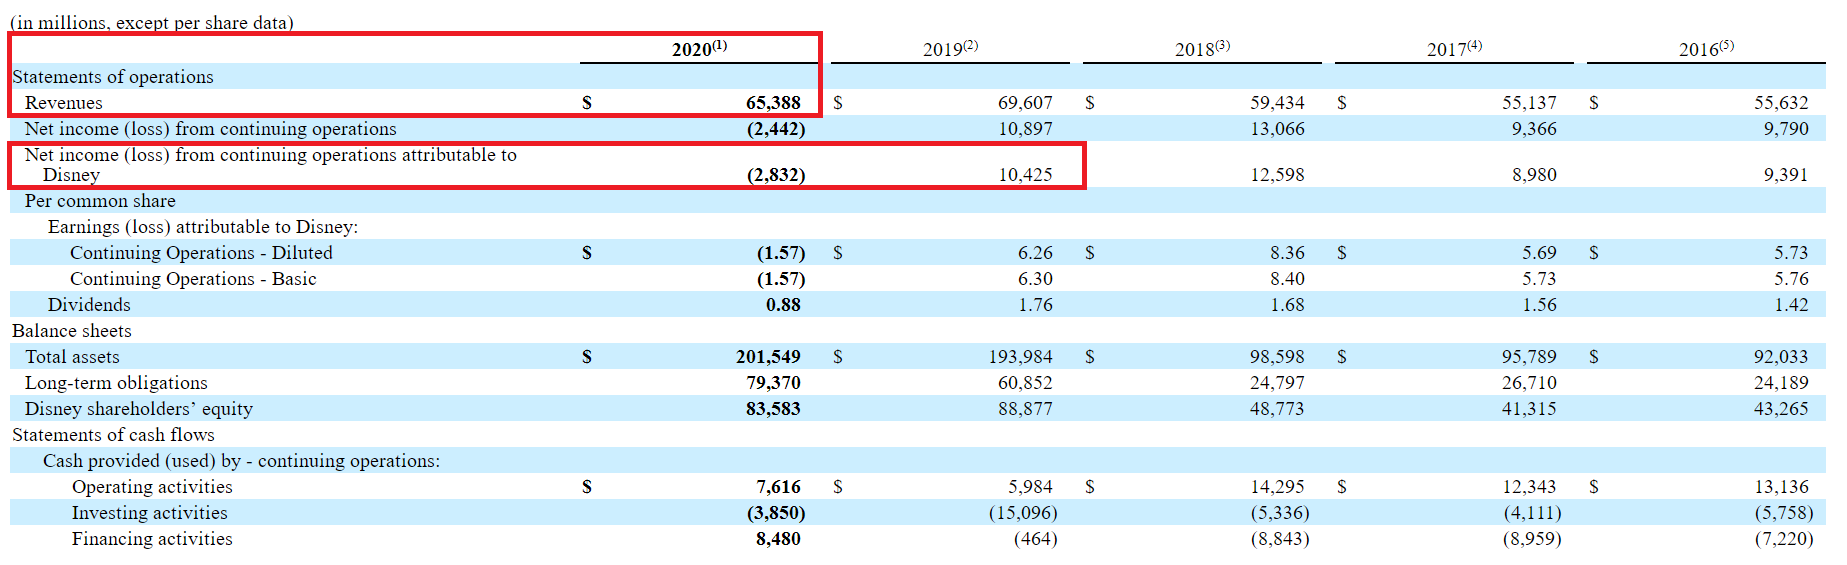Click 'Cash provided (used) by' sub-heading
1847x565 pixels.
(x=241, y=461)
